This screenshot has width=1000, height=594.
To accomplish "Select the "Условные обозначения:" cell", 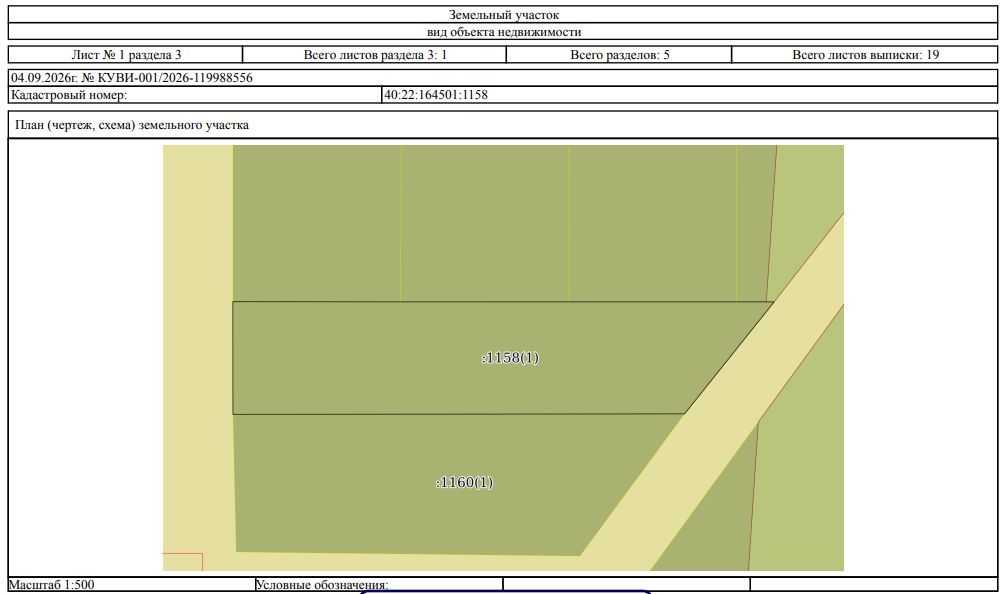I will point(379,584).
